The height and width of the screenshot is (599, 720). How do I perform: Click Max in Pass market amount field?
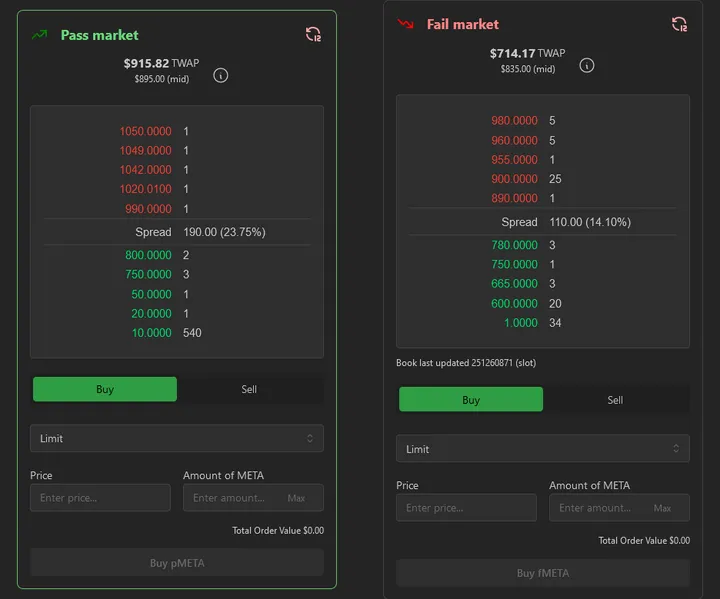296,498
